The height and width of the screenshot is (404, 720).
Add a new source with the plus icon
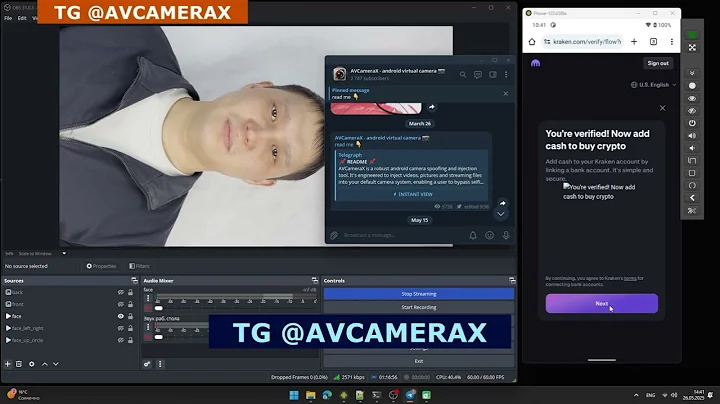coord(7,364)
